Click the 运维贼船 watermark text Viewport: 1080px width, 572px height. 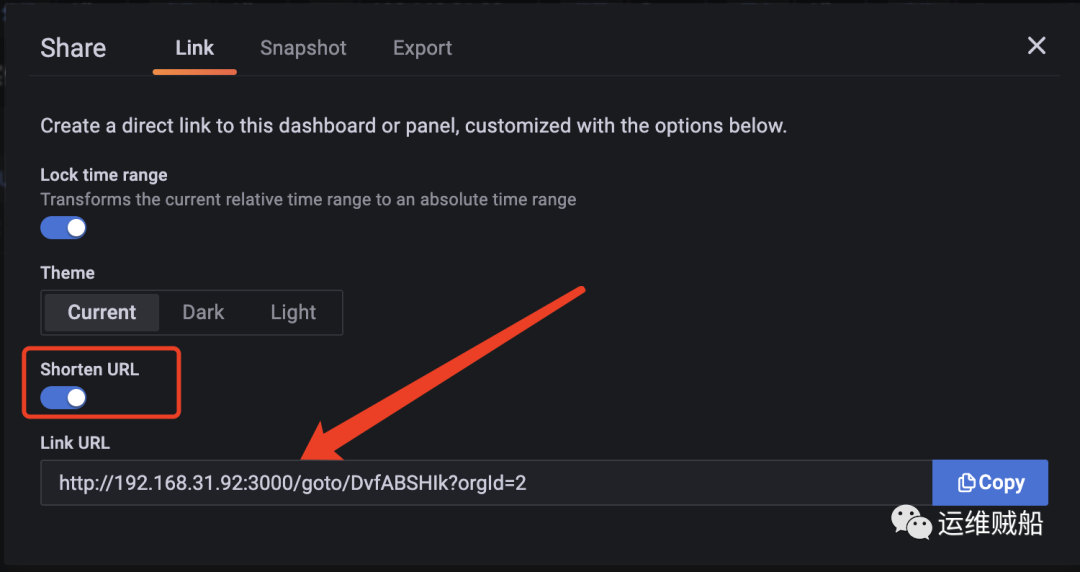[990, 524]
